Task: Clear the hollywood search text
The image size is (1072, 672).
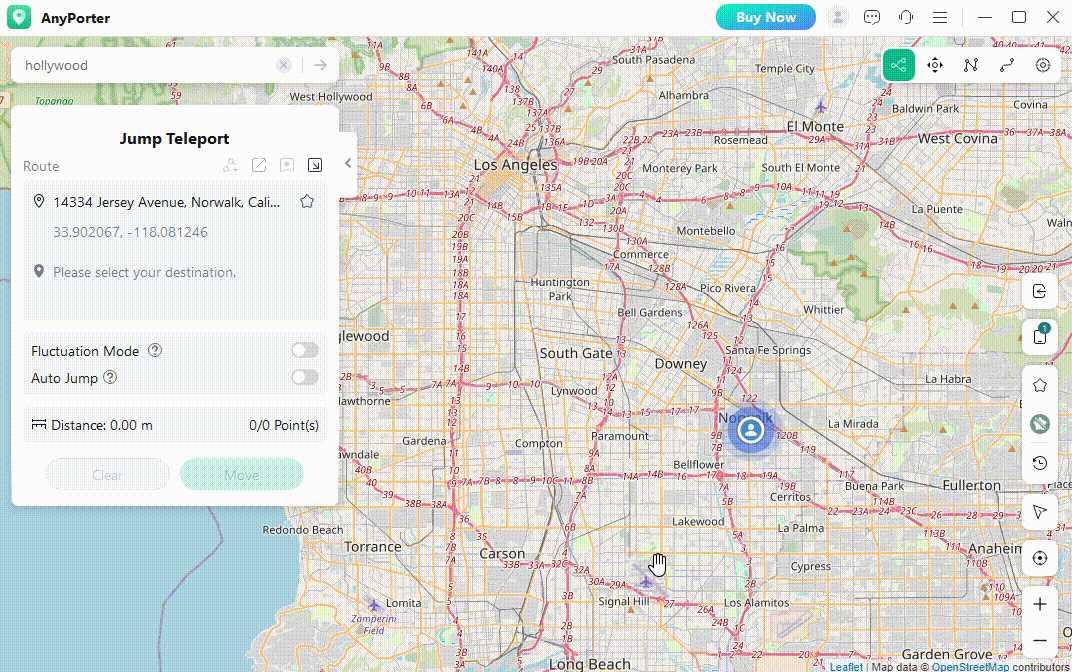Action: point(284,65)
